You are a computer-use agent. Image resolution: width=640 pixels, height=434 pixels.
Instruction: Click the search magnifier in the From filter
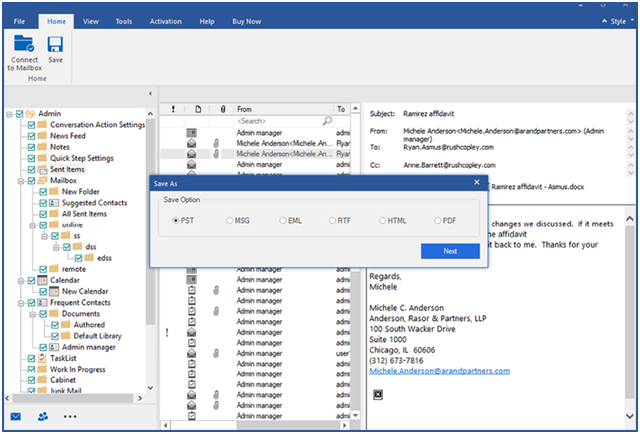(x=327, y=121)
